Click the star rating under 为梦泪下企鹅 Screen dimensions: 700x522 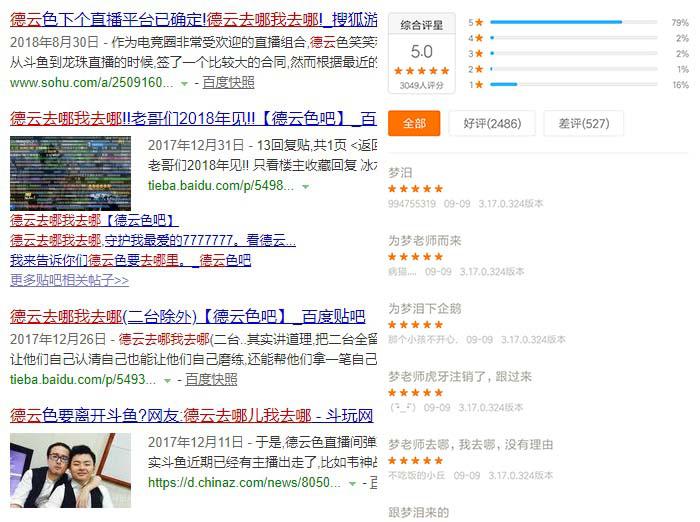pos(415,325)
